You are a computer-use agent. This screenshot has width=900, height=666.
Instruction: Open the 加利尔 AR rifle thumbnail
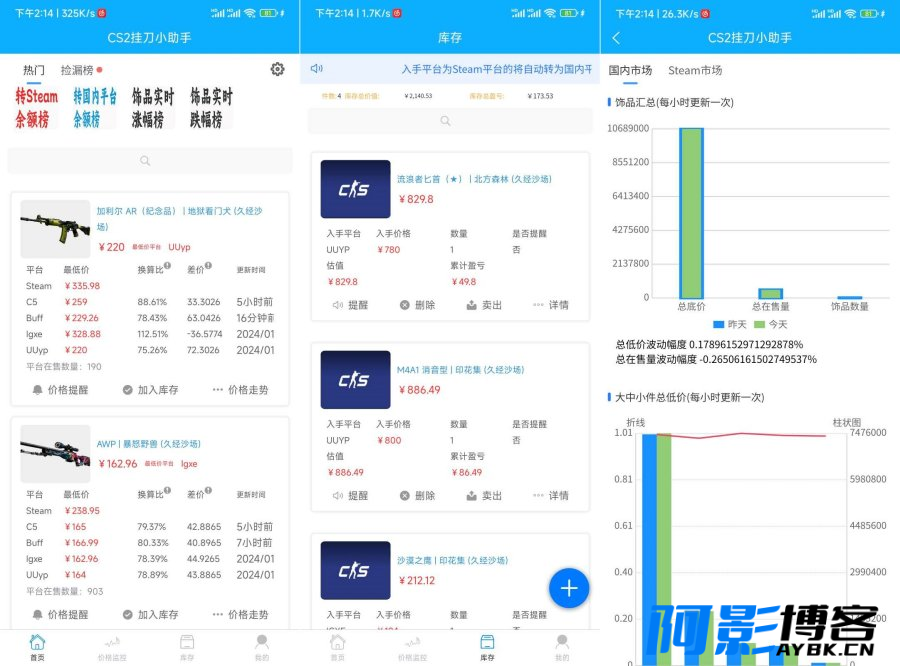[x=55, y=229]
